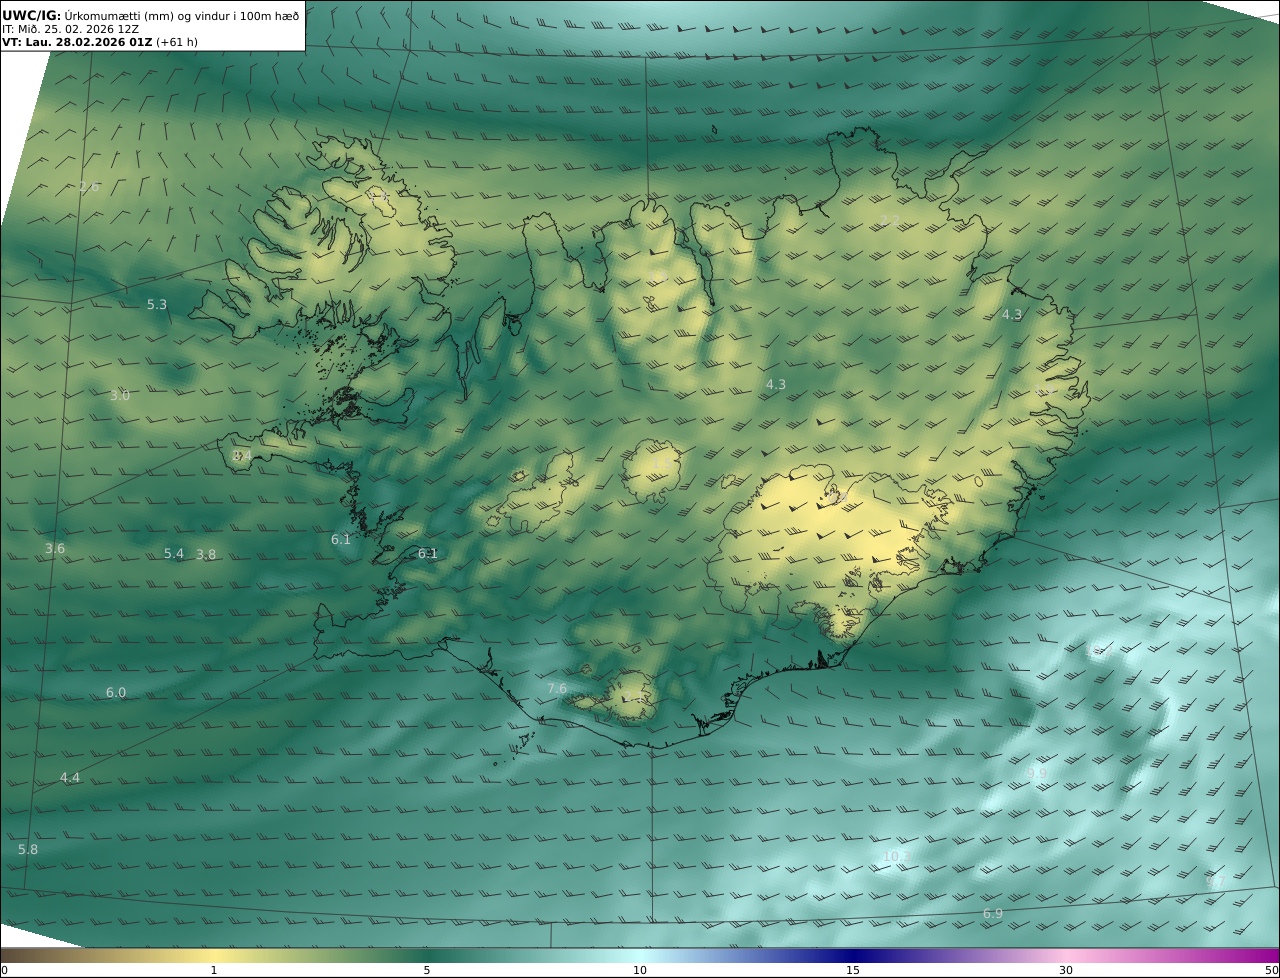Click the colour scale tick label '1'
This screenshot has height=978, width=1280.
(213, 970)
